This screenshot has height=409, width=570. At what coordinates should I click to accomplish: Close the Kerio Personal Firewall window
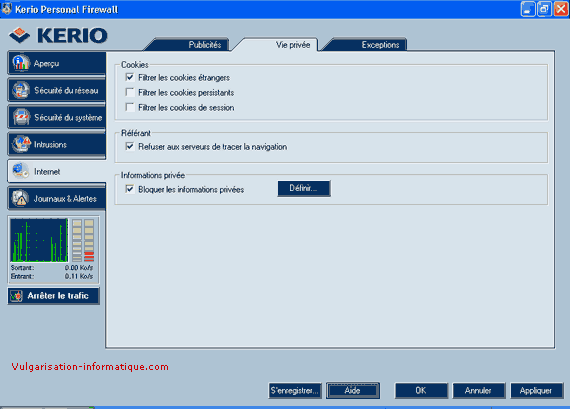coord(561,9)
